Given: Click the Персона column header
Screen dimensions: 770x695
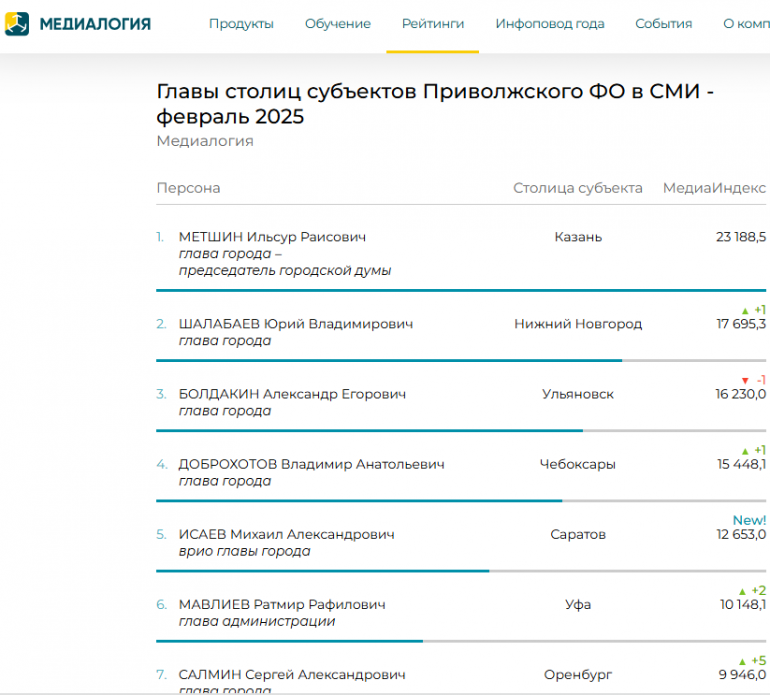Looking at the screenshot, I should [x=188, y=188].
